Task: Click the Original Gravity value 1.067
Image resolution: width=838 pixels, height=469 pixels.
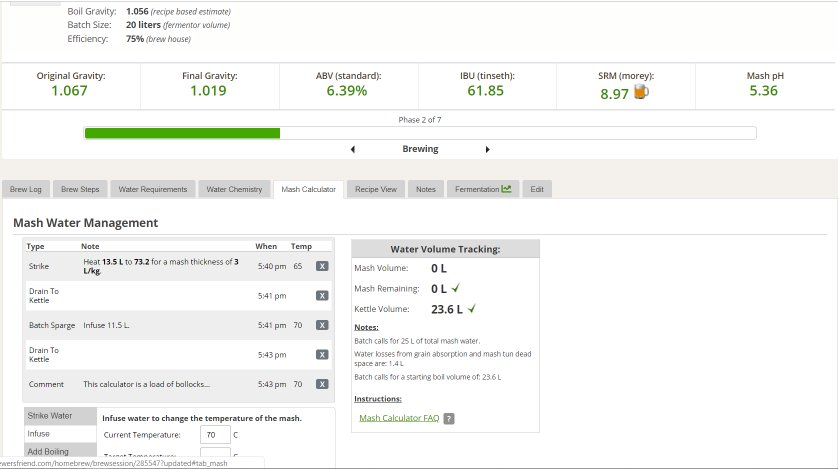Action: click(69, 91)
